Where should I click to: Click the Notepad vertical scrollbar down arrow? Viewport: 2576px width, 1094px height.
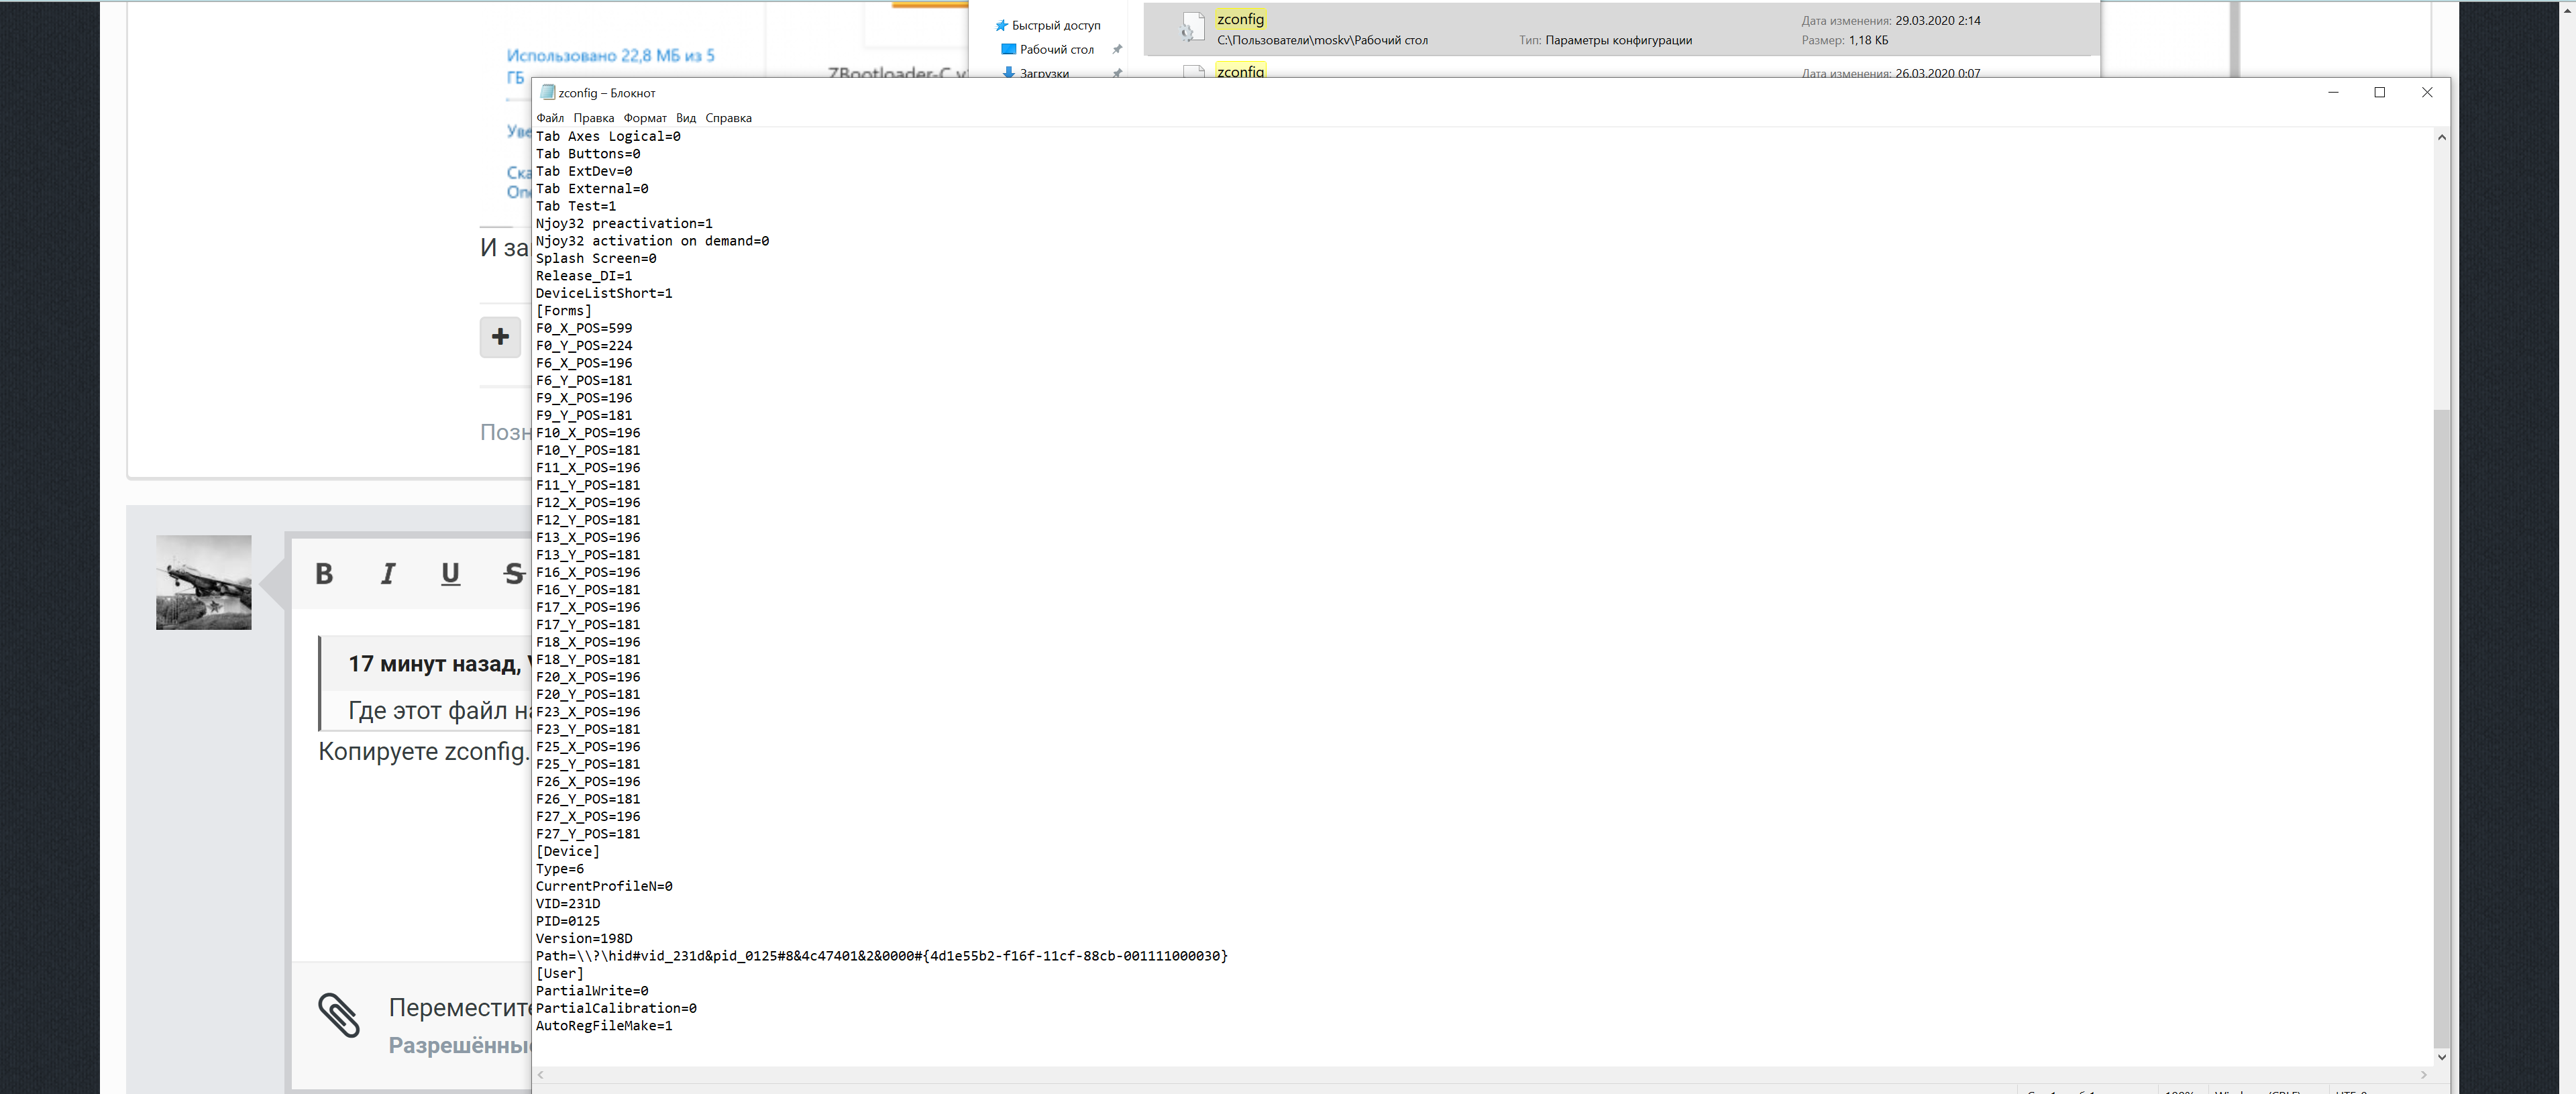pyautogui.click(x=2441, y=1057)
